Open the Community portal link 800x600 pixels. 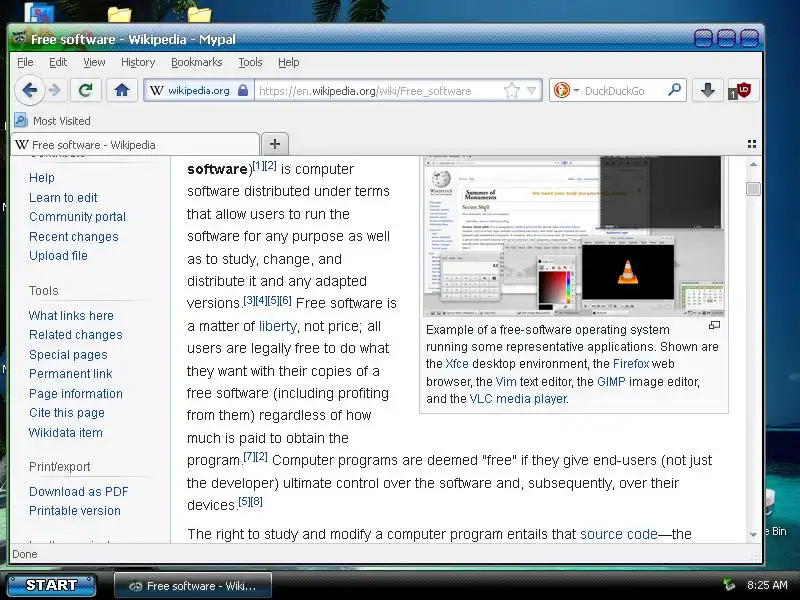coord(77,217)
